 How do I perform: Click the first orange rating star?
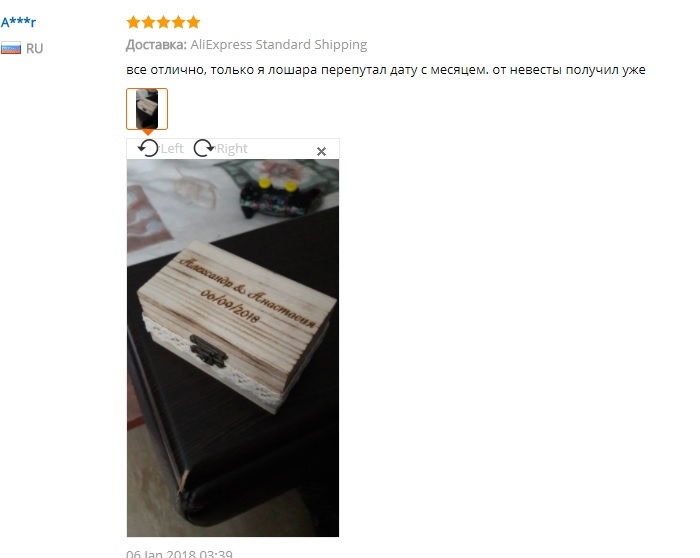click(x=133, y=22)
